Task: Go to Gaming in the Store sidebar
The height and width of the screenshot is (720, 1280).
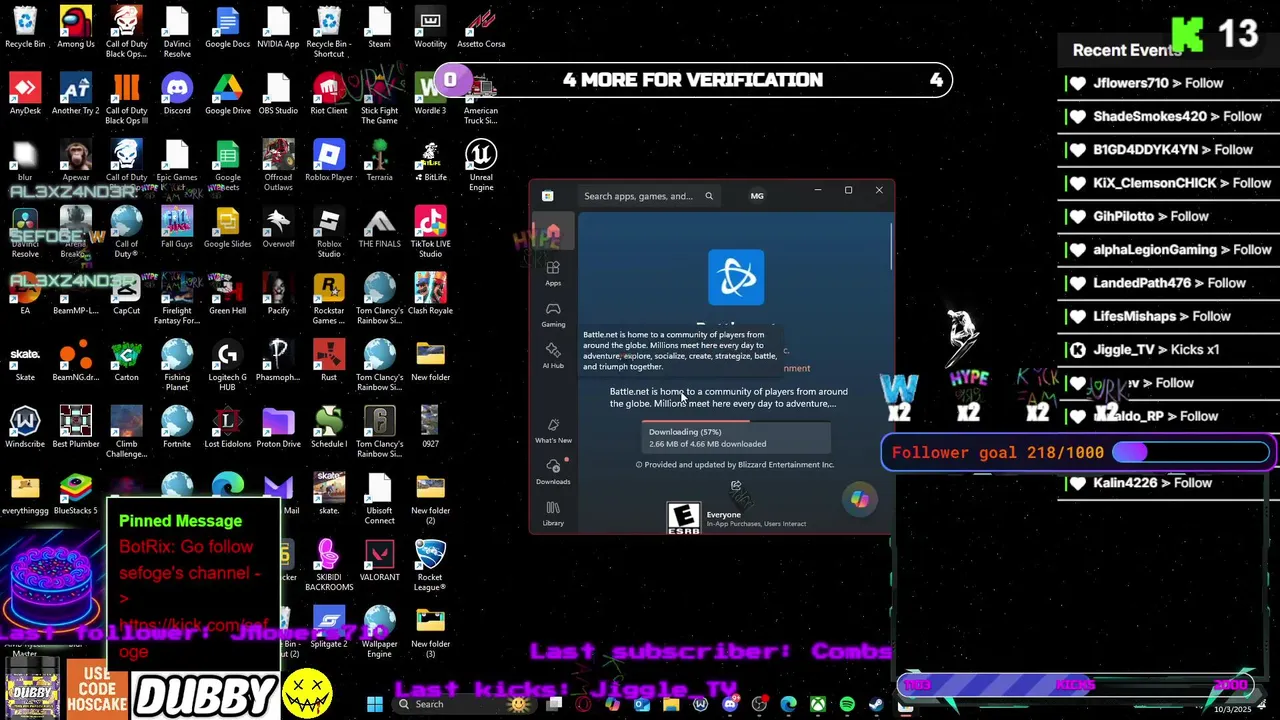Action: tap(553, 315)
